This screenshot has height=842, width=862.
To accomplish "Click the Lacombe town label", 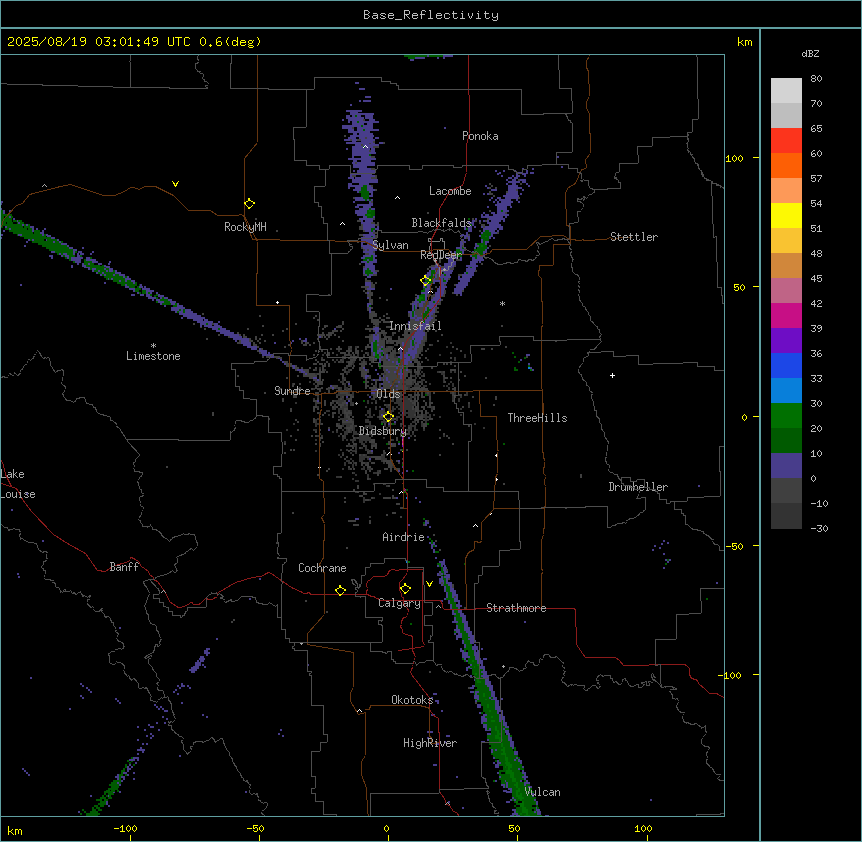I will [450, 191].
